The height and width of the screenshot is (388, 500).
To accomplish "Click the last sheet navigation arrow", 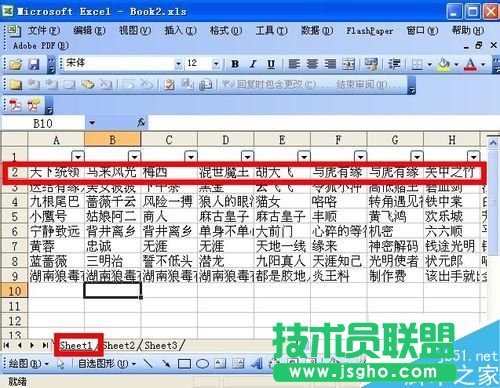I will click(x=45, y=345).
